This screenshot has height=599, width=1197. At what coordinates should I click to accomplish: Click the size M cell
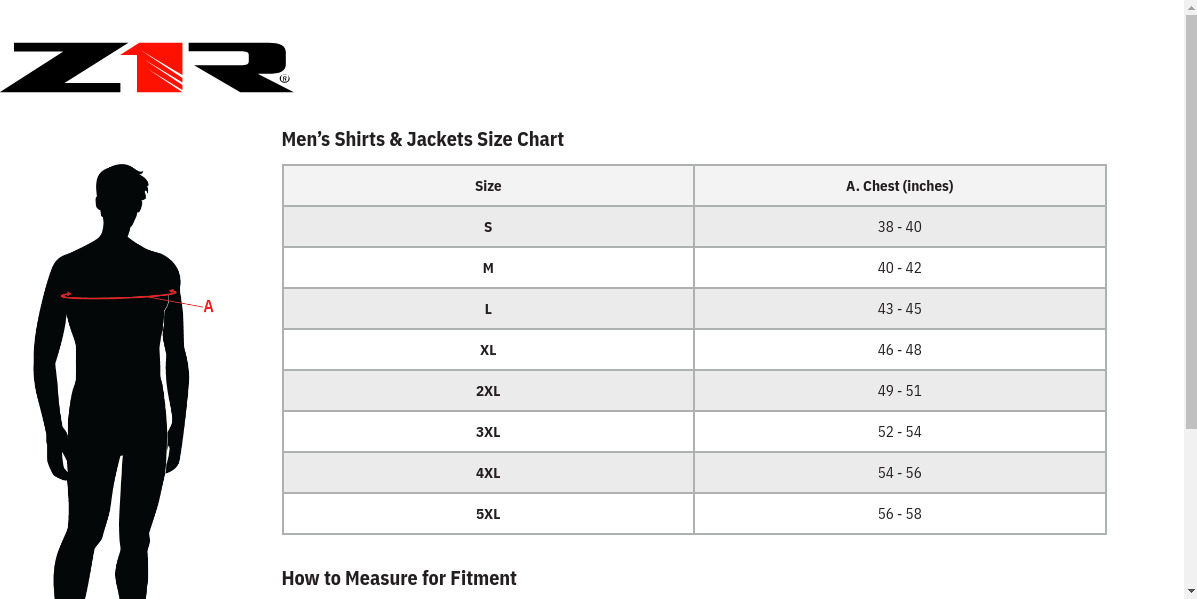[488, 268]
